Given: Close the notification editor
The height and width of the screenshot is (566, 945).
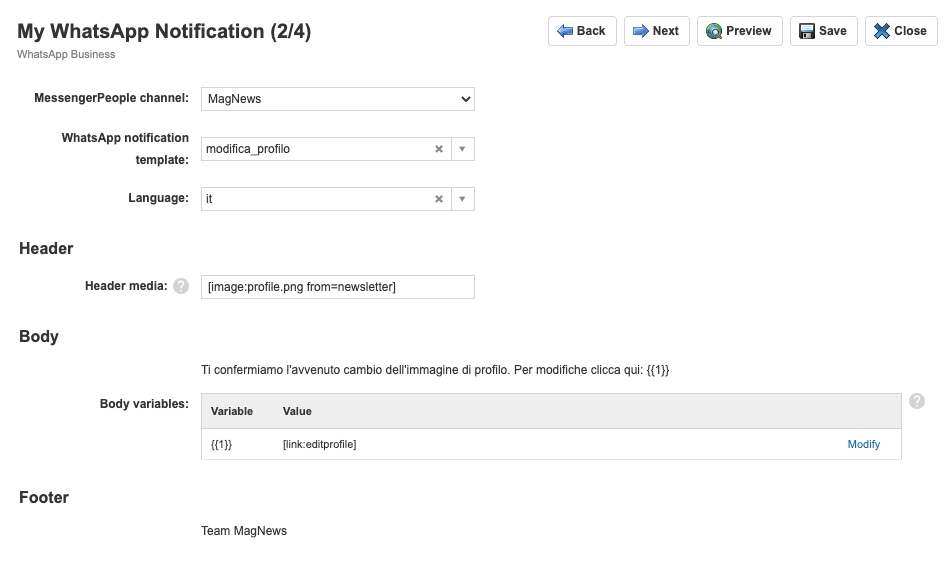Looking at the screenshot, I should pos(900,31).
